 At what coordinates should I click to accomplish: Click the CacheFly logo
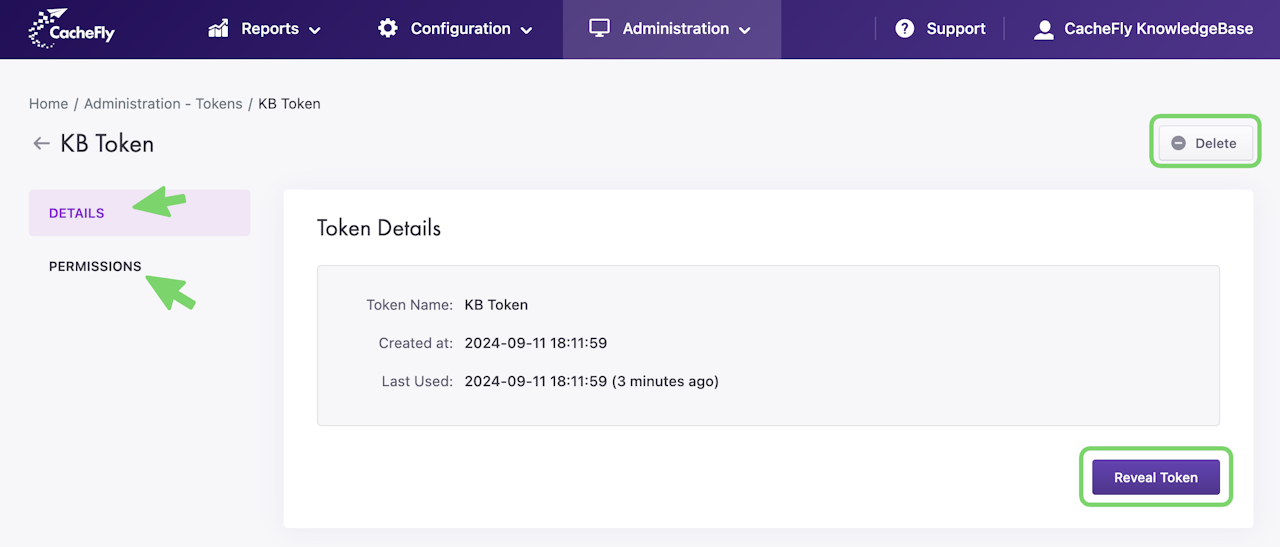click(72, 29)
